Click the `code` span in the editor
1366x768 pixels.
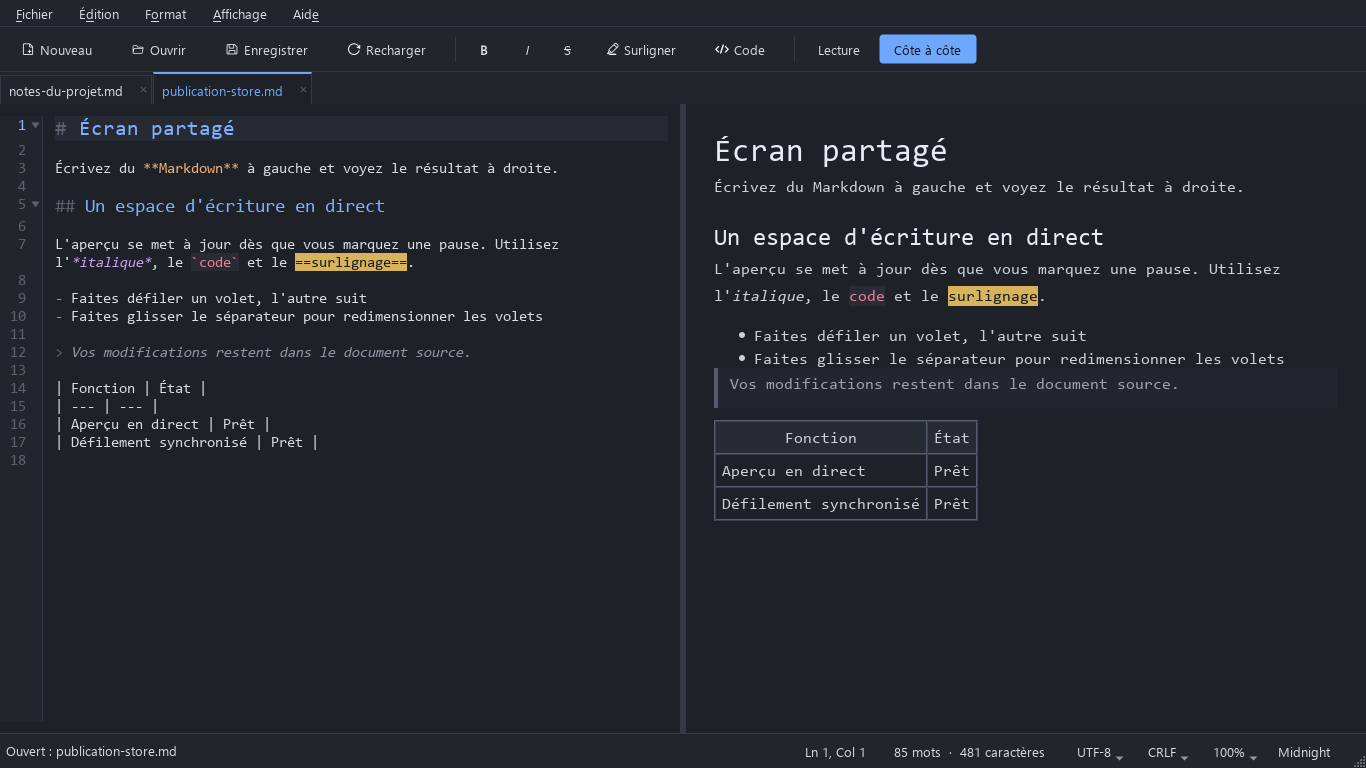click(x=215, y=263)
